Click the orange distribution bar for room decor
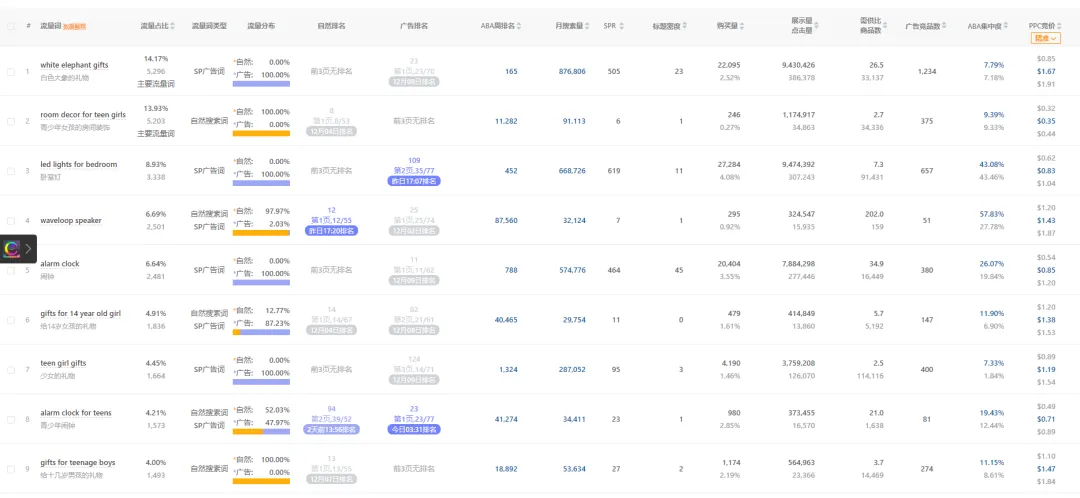This screenshot has height=498, width=1080. tap(261, 133)
